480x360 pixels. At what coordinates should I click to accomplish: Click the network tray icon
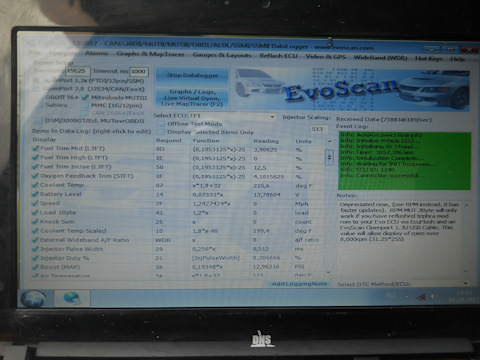(x=422, y=296)
